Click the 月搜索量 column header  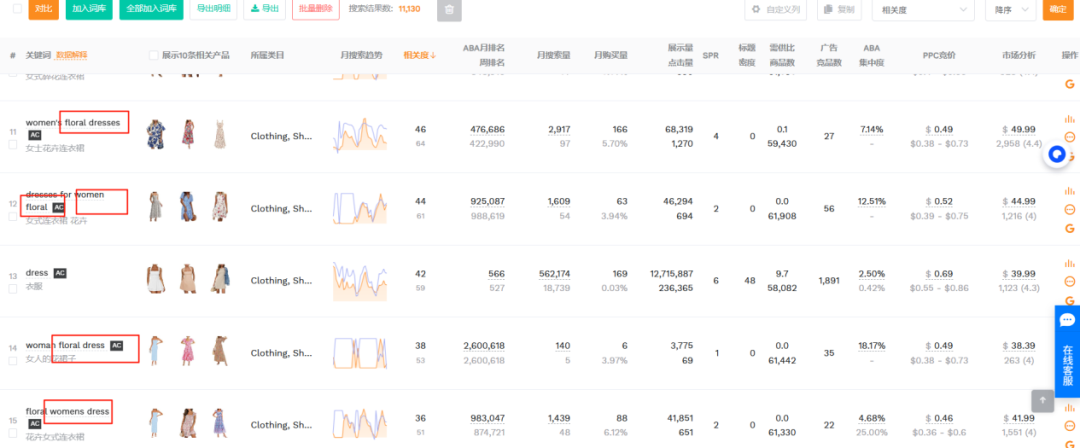point(554,55)
